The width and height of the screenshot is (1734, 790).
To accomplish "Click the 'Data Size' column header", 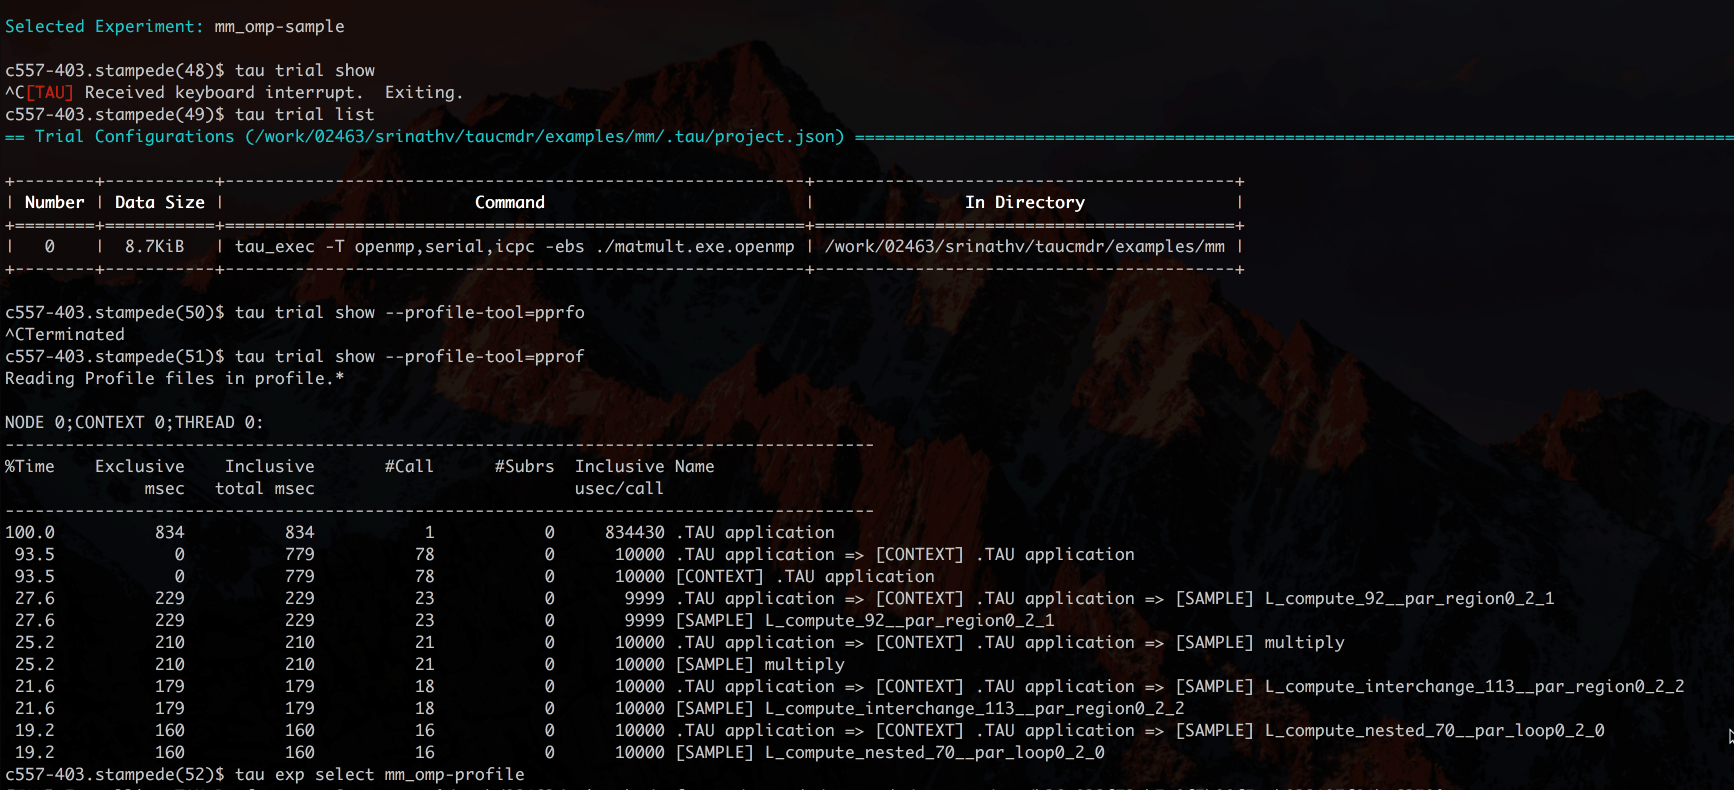I will point(160,203).
